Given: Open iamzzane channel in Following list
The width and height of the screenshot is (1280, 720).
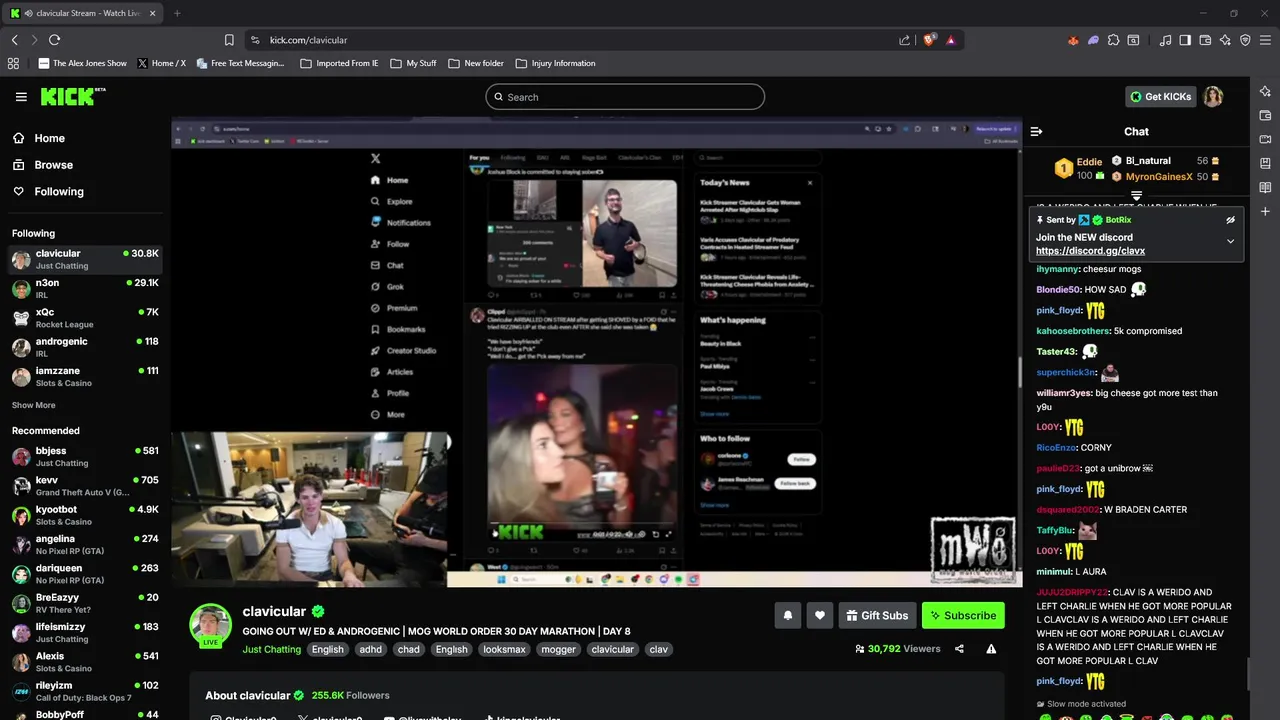Looking at the screenshot, I should pos(84,376).
